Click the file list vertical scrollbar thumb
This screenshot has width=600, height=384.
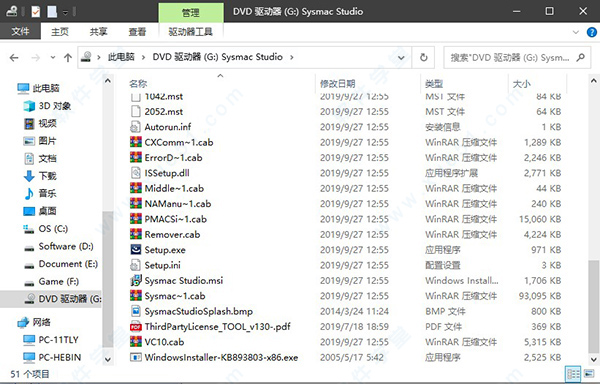tap(593, 306)
